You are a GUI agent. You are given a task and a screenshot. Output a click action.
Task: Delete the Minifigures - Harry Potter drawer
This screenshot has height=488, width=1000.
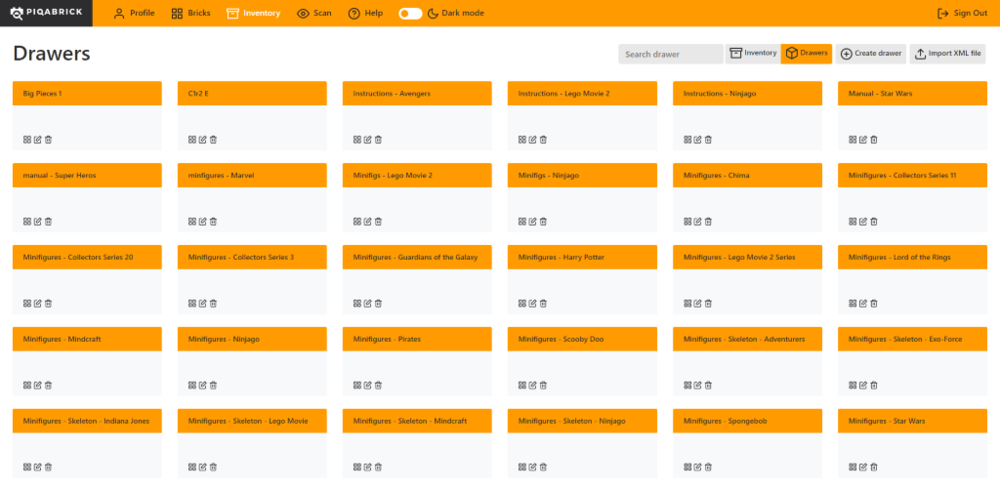543,304
